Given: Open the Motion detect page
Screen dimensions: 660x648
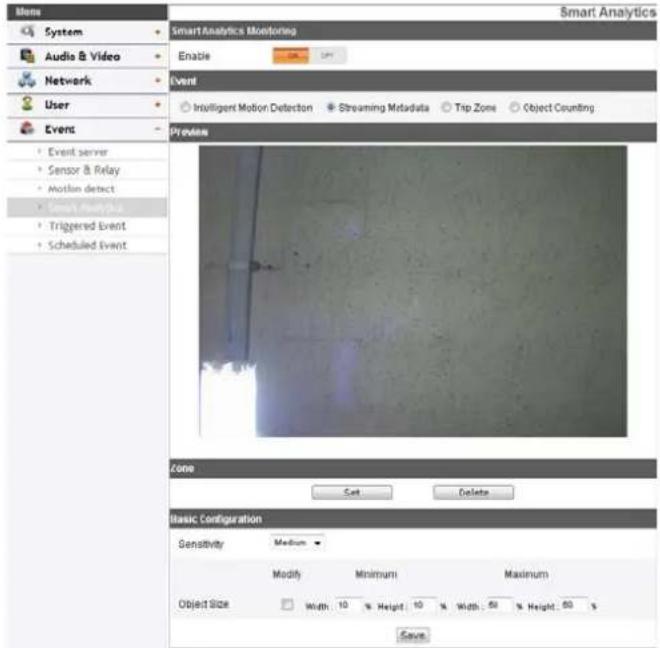Looking at the screenshot, I should [81, 189].
